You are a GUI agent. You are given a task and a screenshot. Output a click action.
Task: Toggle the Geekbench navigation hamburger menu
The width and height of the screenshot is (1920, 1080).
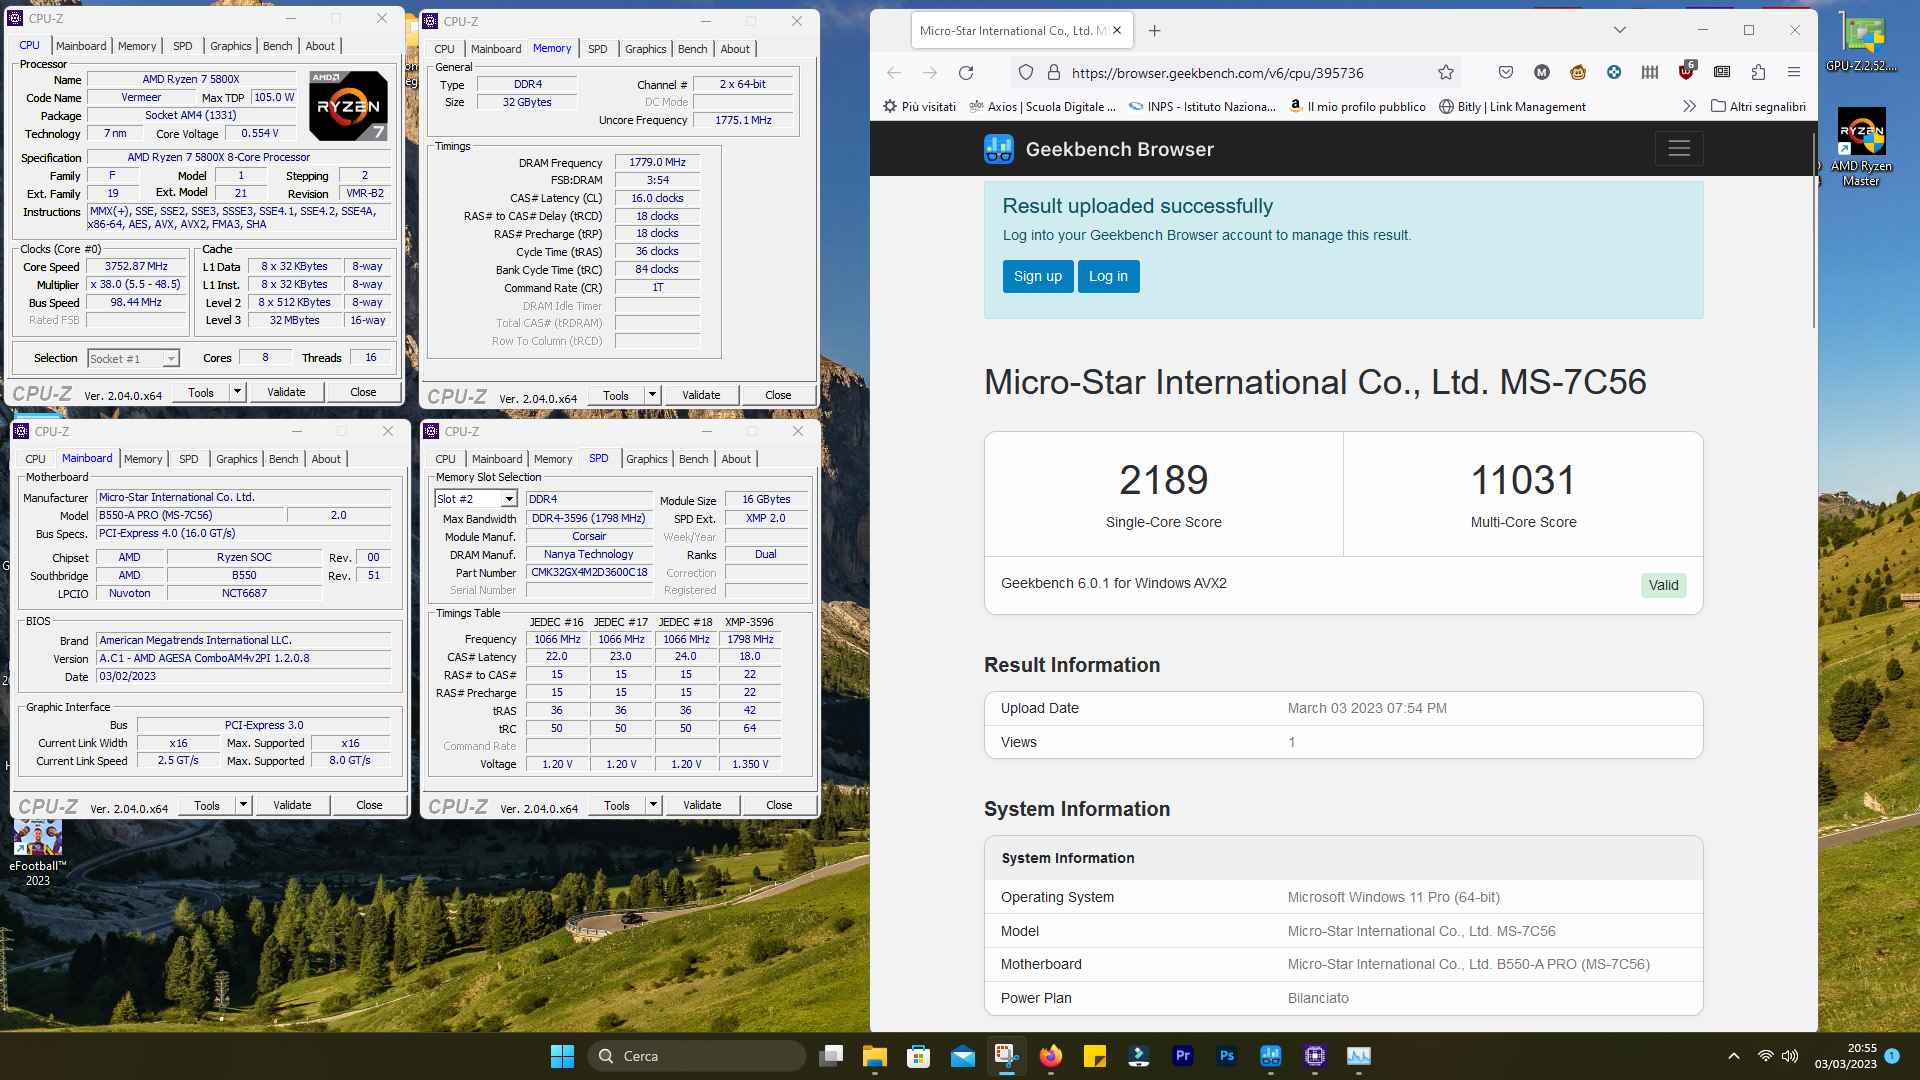1679,149
